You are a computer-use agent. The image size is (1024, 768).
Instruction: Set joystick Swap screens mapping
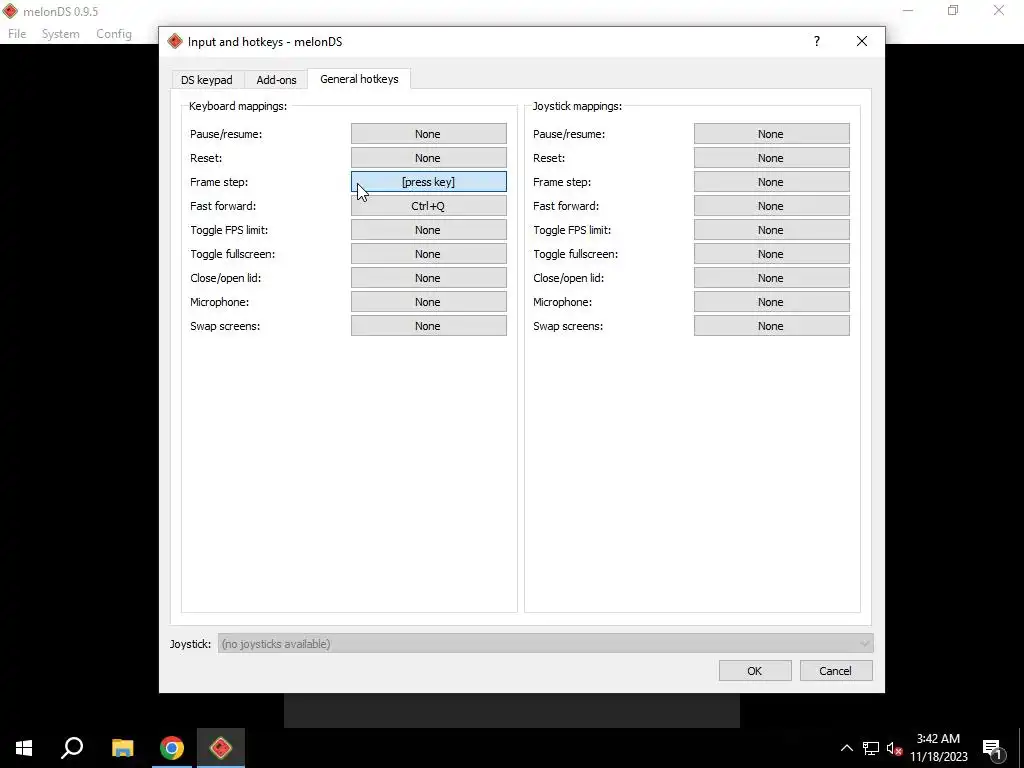771,326
